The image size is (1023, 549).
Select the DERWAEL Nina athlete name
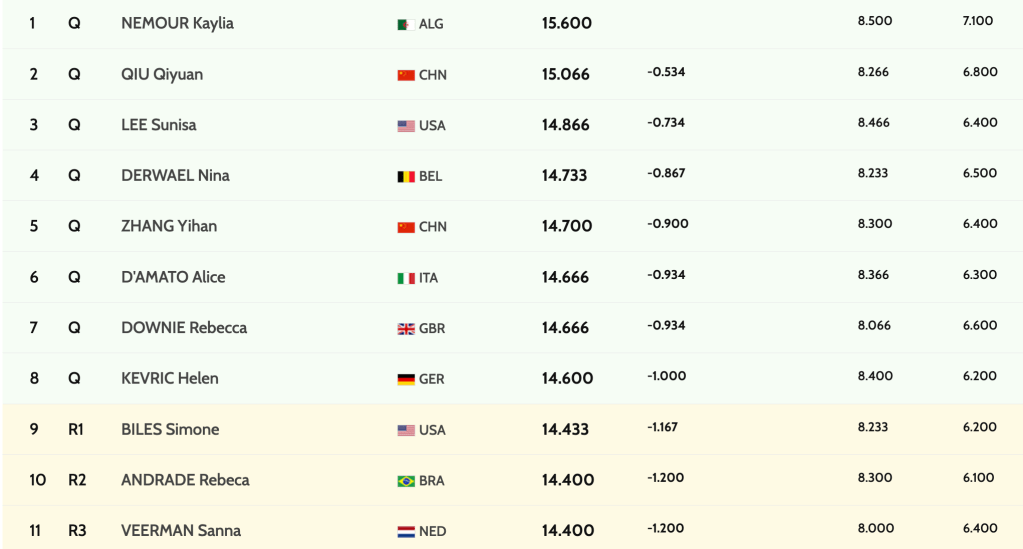(175, 175)
